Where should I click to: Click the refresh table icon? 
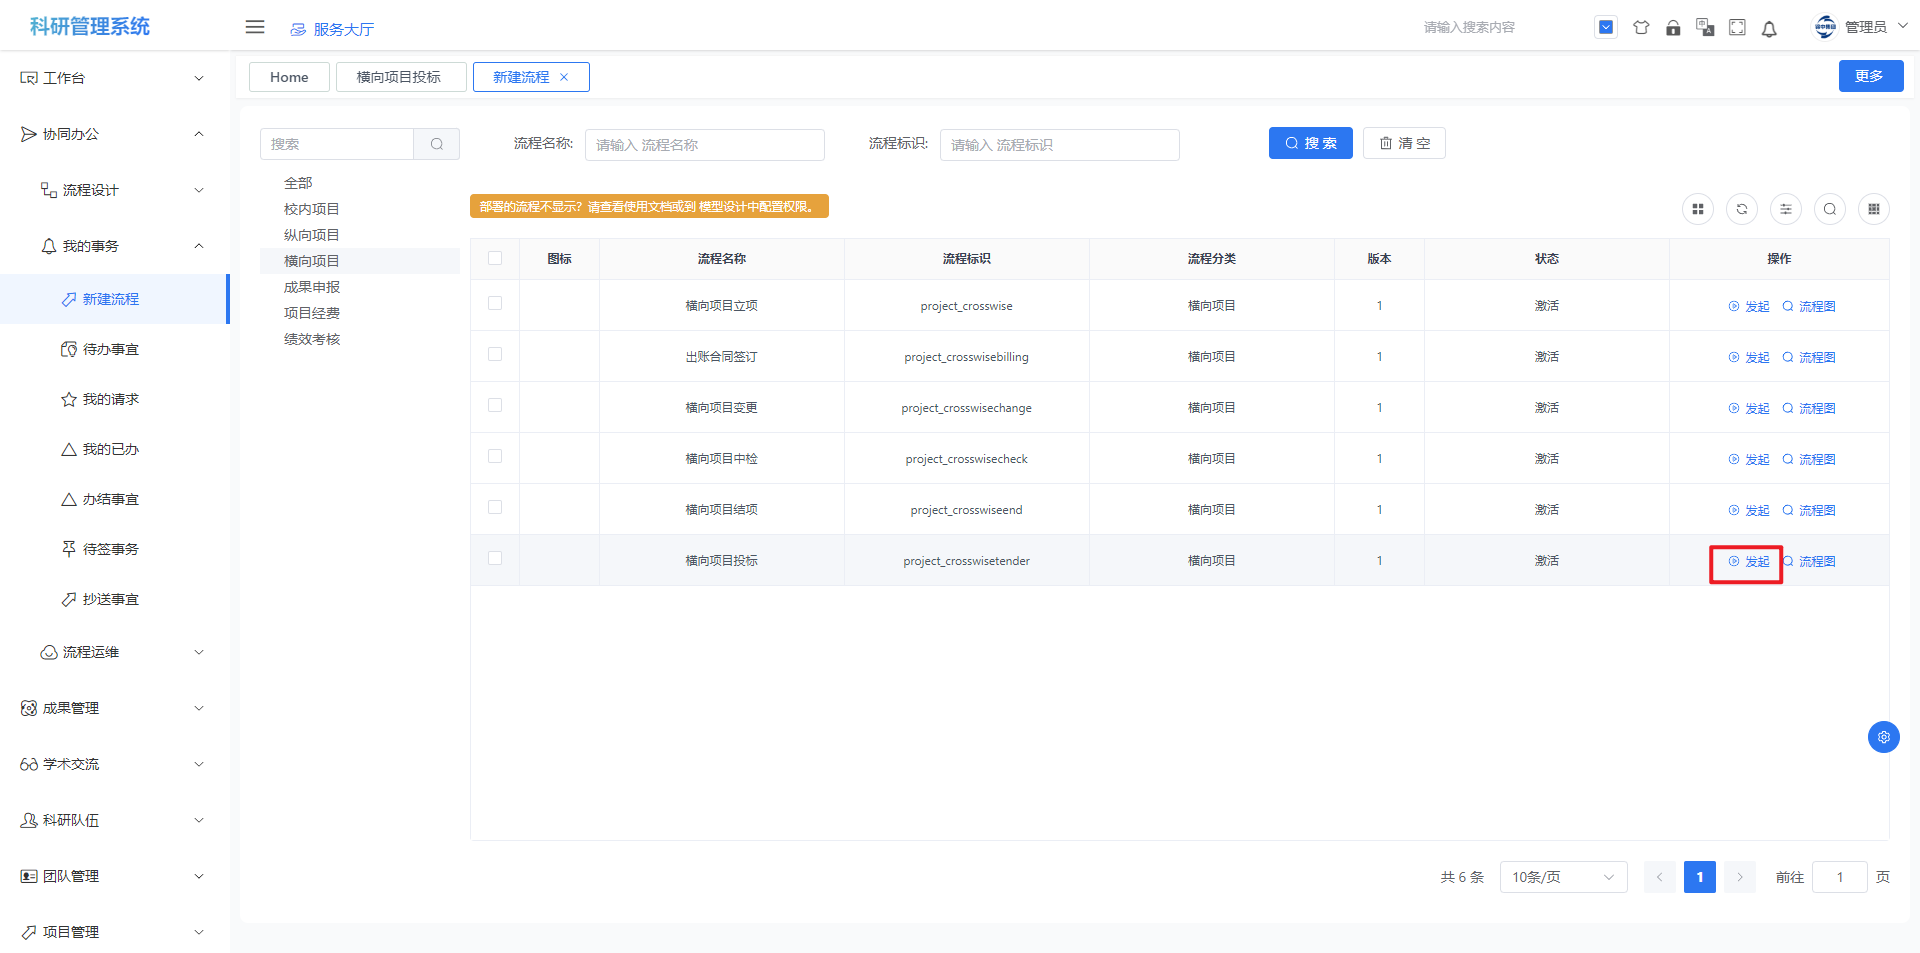(x=1742, y=209)
